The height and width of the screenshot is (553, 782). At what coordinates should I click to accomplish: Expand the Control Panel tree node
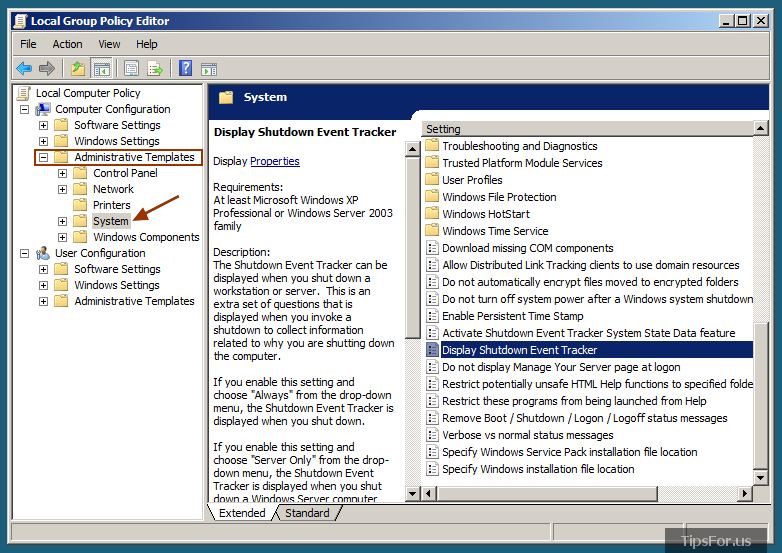(x=62, y=173)
